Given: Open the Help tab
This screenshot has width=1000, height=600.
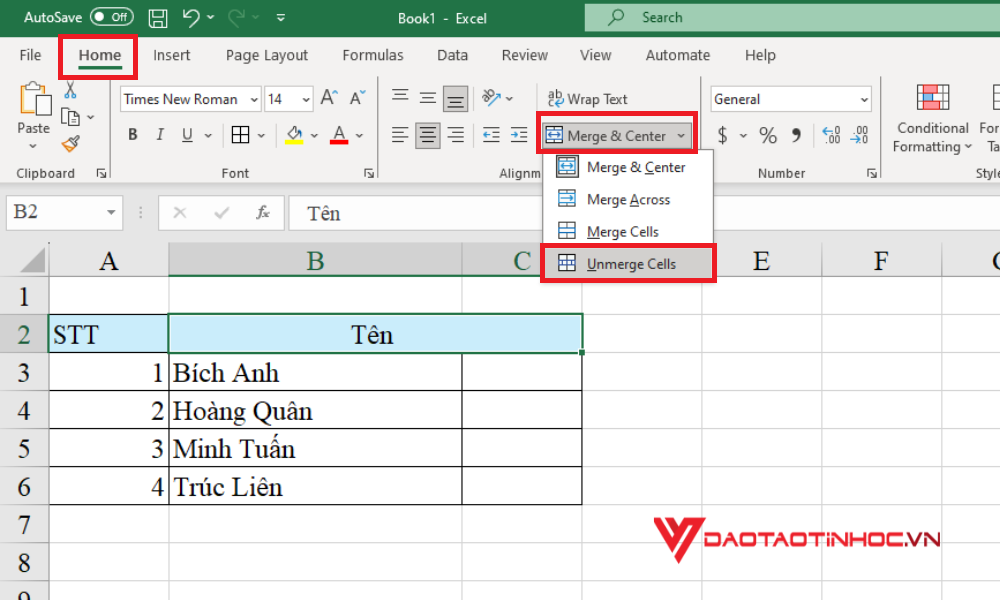Looking at the screenshot, I should pyautogui.click(x=760, y=55).
